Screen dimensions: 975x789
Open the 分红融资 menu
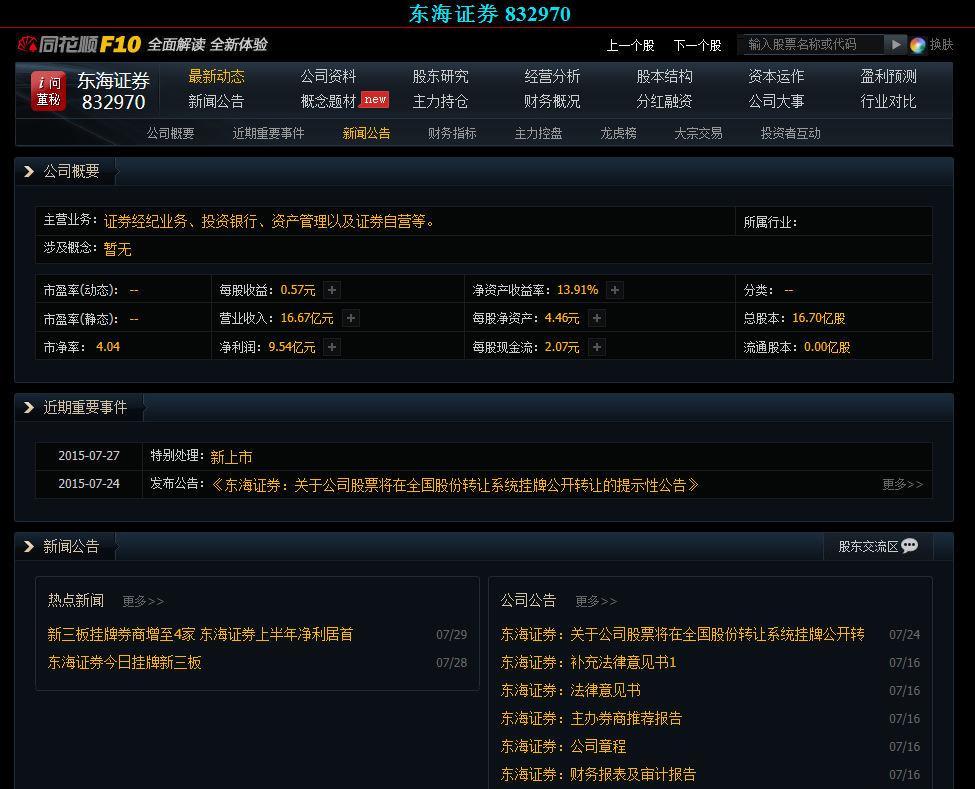click(664, 101)
